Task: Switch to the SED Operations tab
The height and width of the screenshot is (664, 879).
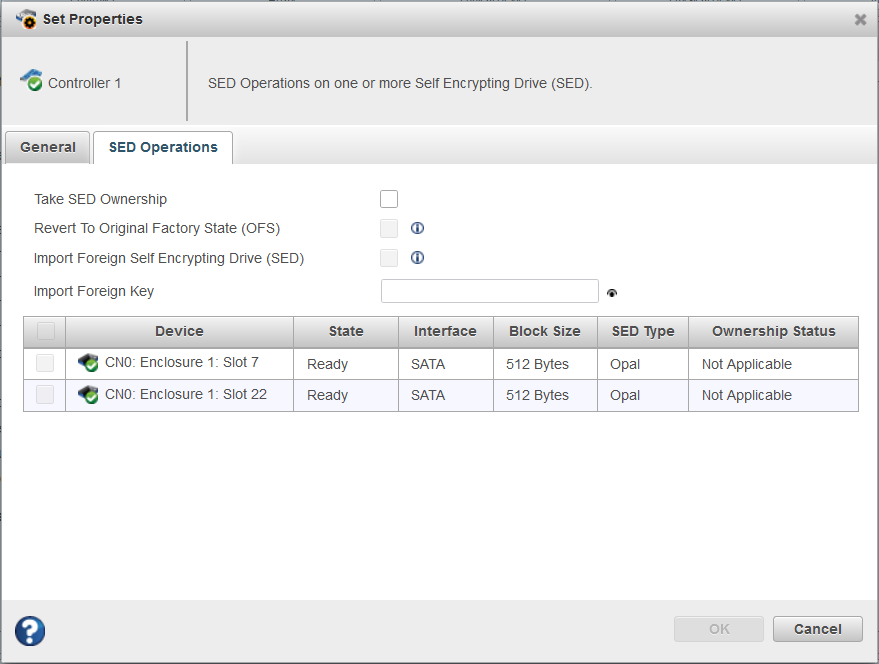Action: click(162, 147)
